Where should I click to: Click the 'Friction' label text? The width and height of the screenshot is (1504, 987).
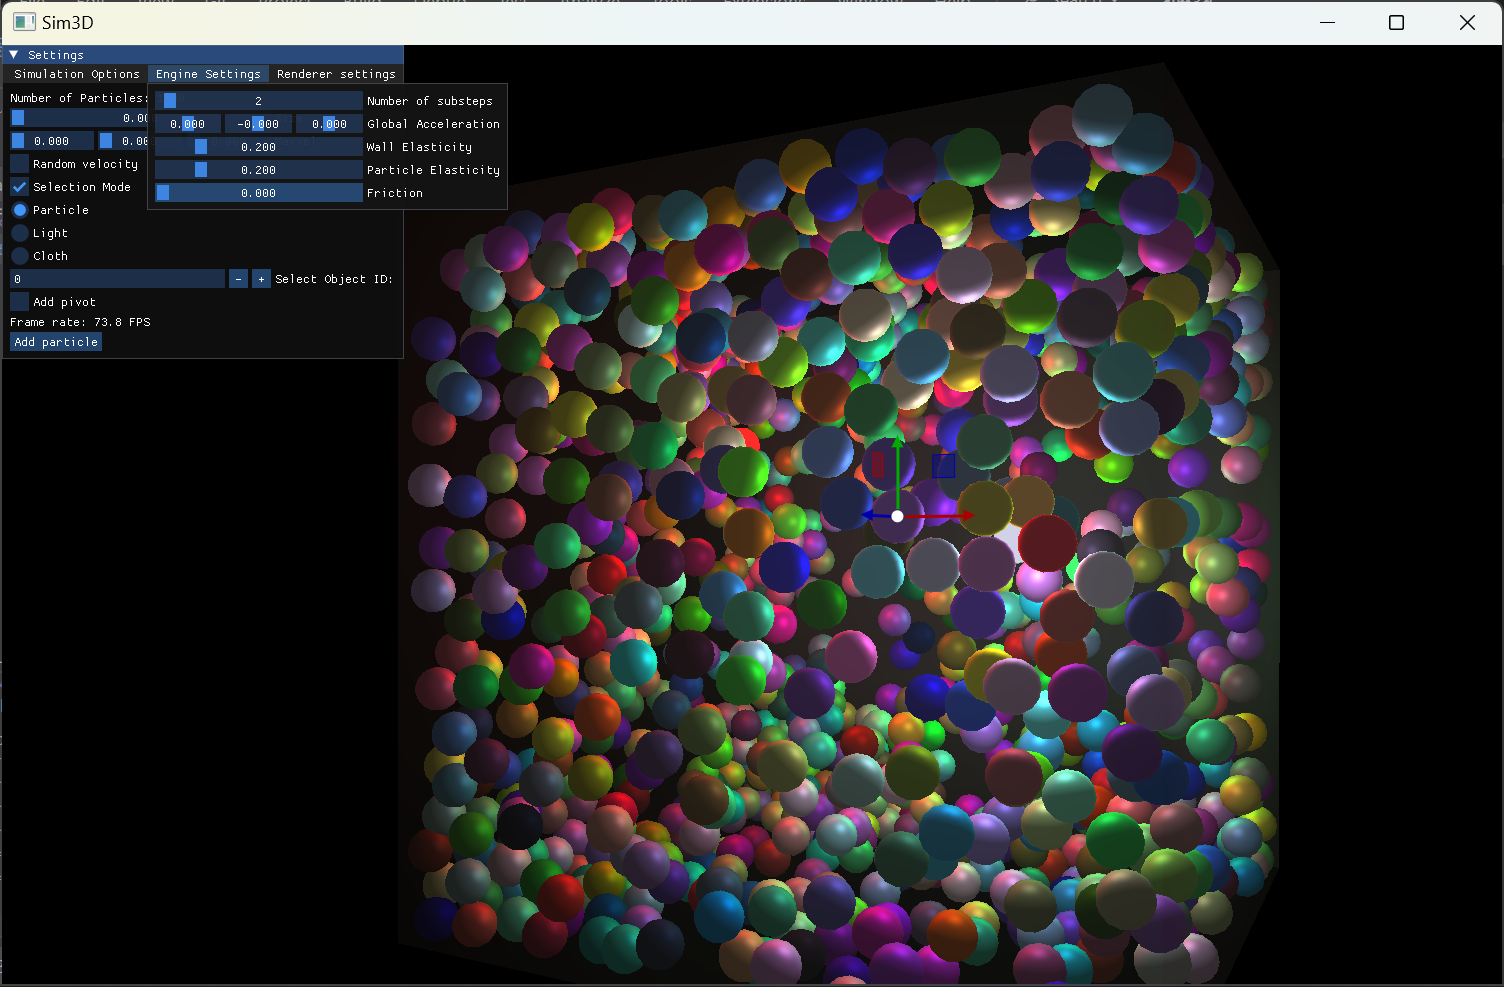tap(395, 193)
